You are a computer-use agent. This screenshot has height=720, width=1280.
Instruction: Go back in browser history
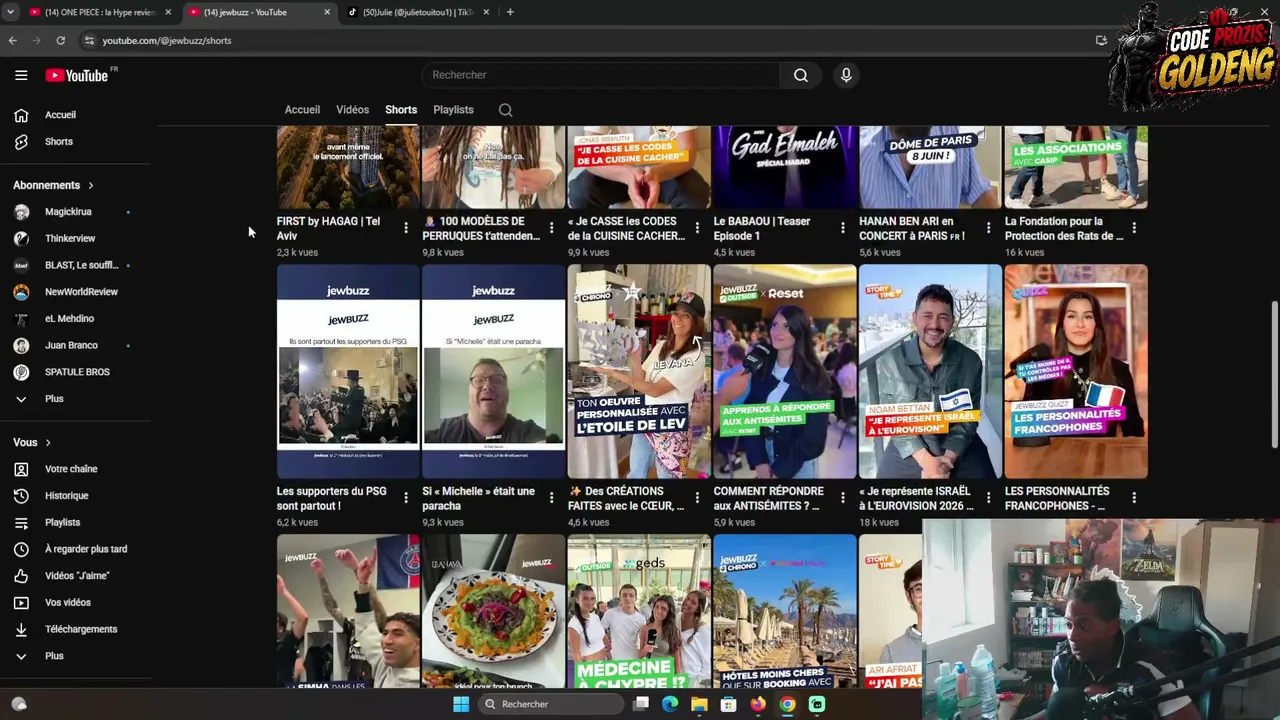click(12, 41)
